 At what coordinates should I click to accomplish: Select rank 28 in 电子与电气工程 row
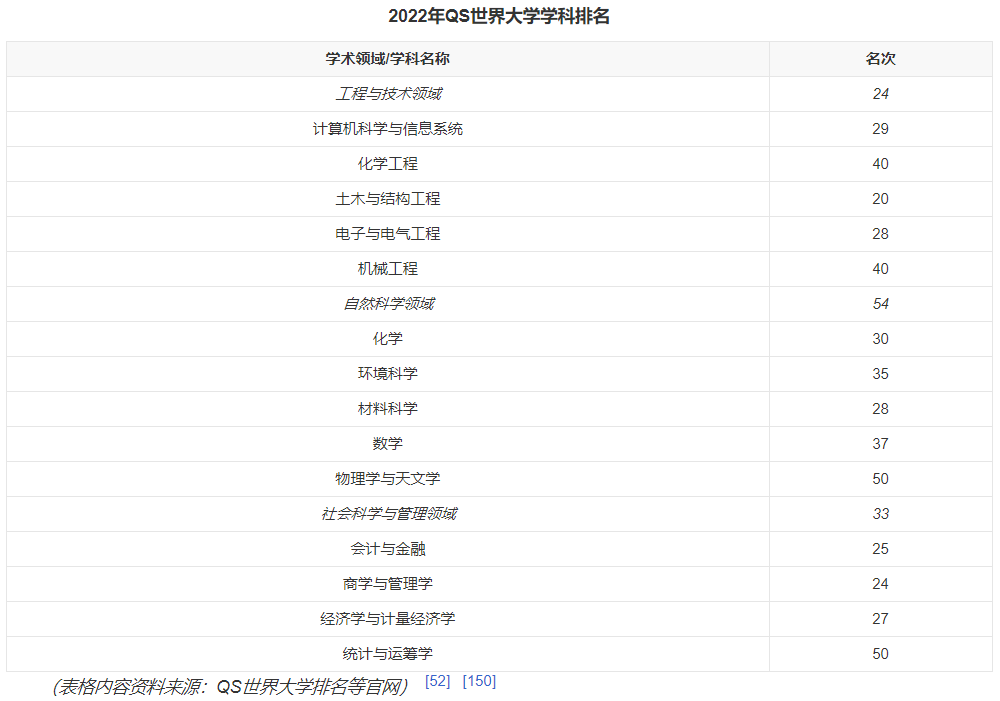[881, 234]
